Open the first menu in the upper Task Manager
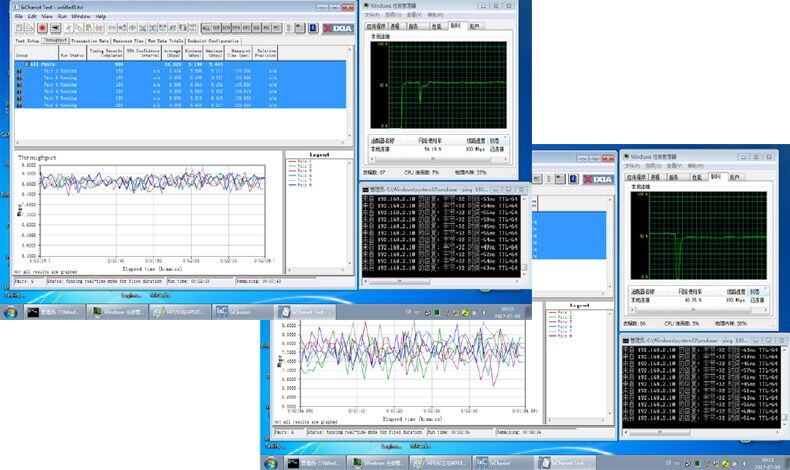The height and width of the screenshot is (470, 790). point(370,15)
